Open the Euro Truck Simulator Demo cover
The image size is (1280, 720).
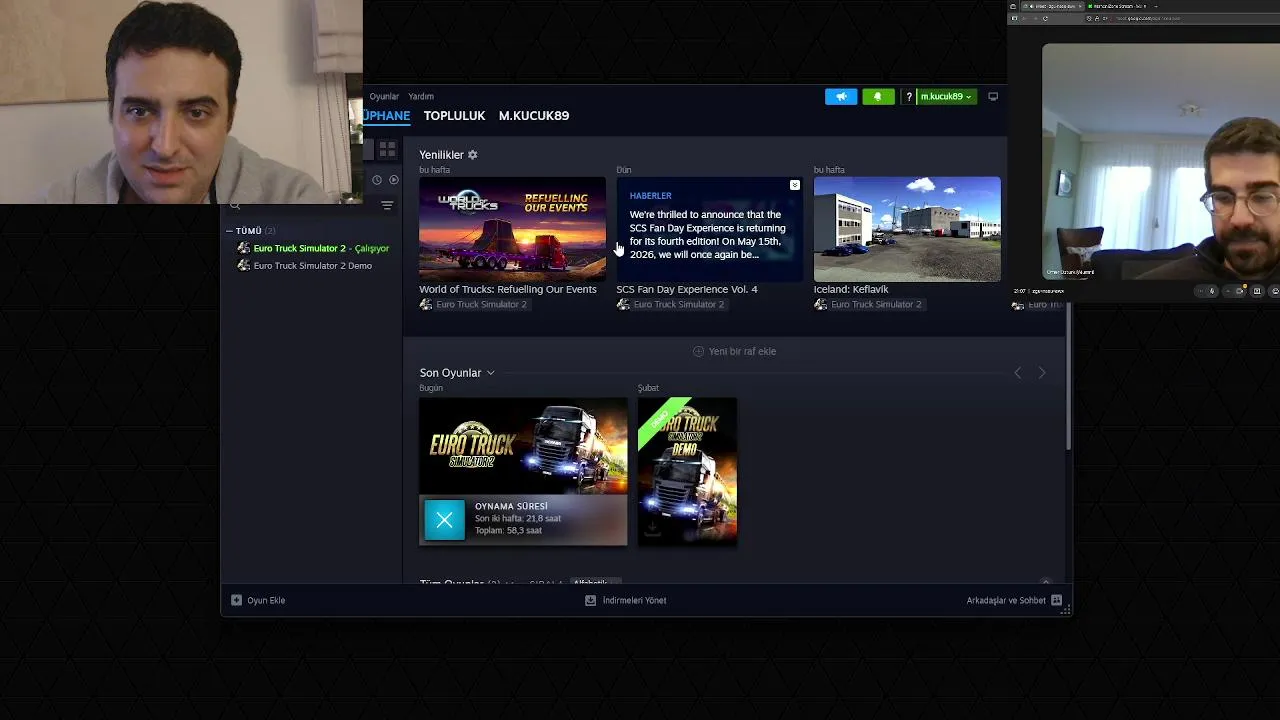(687, 472)
